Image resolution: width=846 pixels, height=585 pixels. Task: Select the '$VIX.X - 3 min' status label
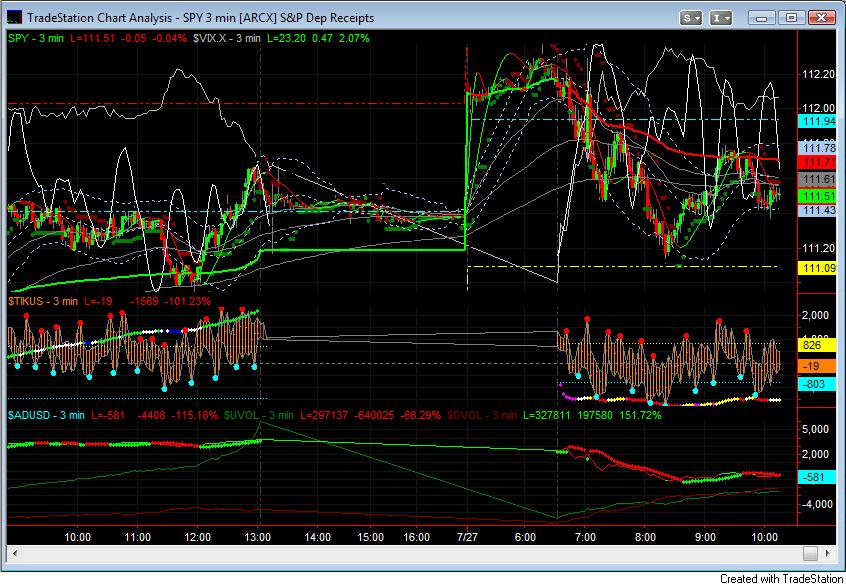coord(227,38)
